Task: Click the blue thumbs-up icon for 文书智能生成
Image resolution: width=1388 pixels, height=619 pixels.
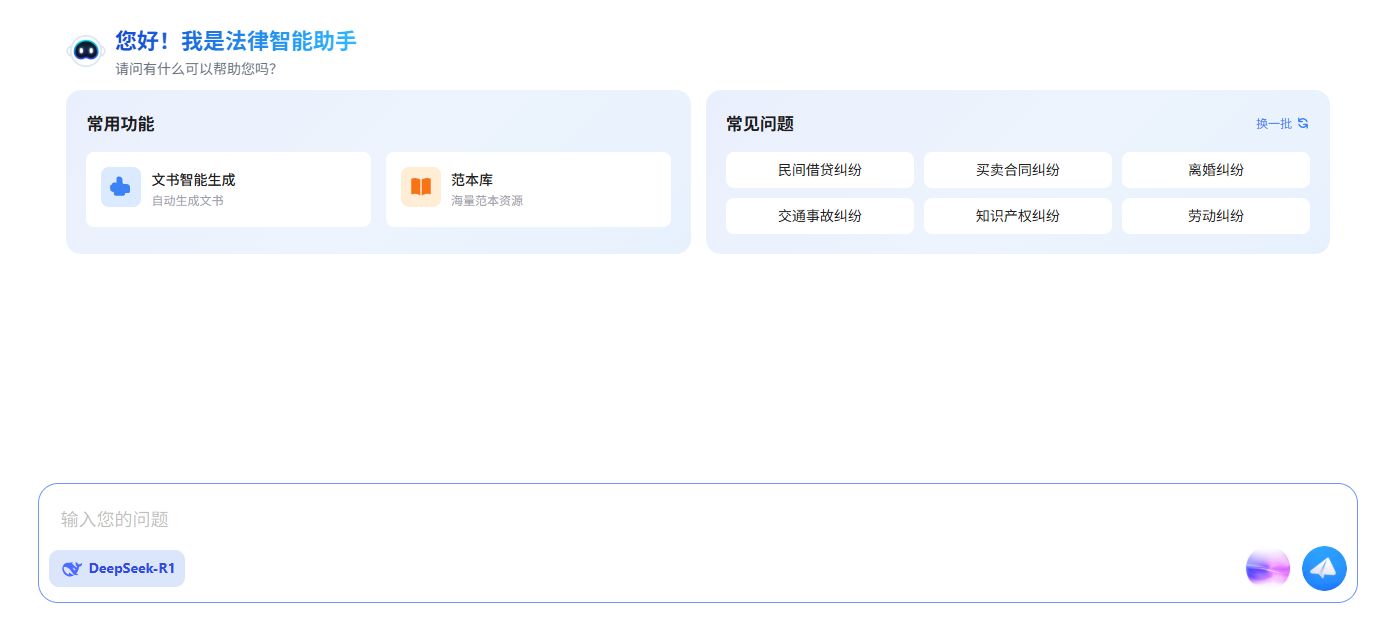Action: [x=121, y=187]
